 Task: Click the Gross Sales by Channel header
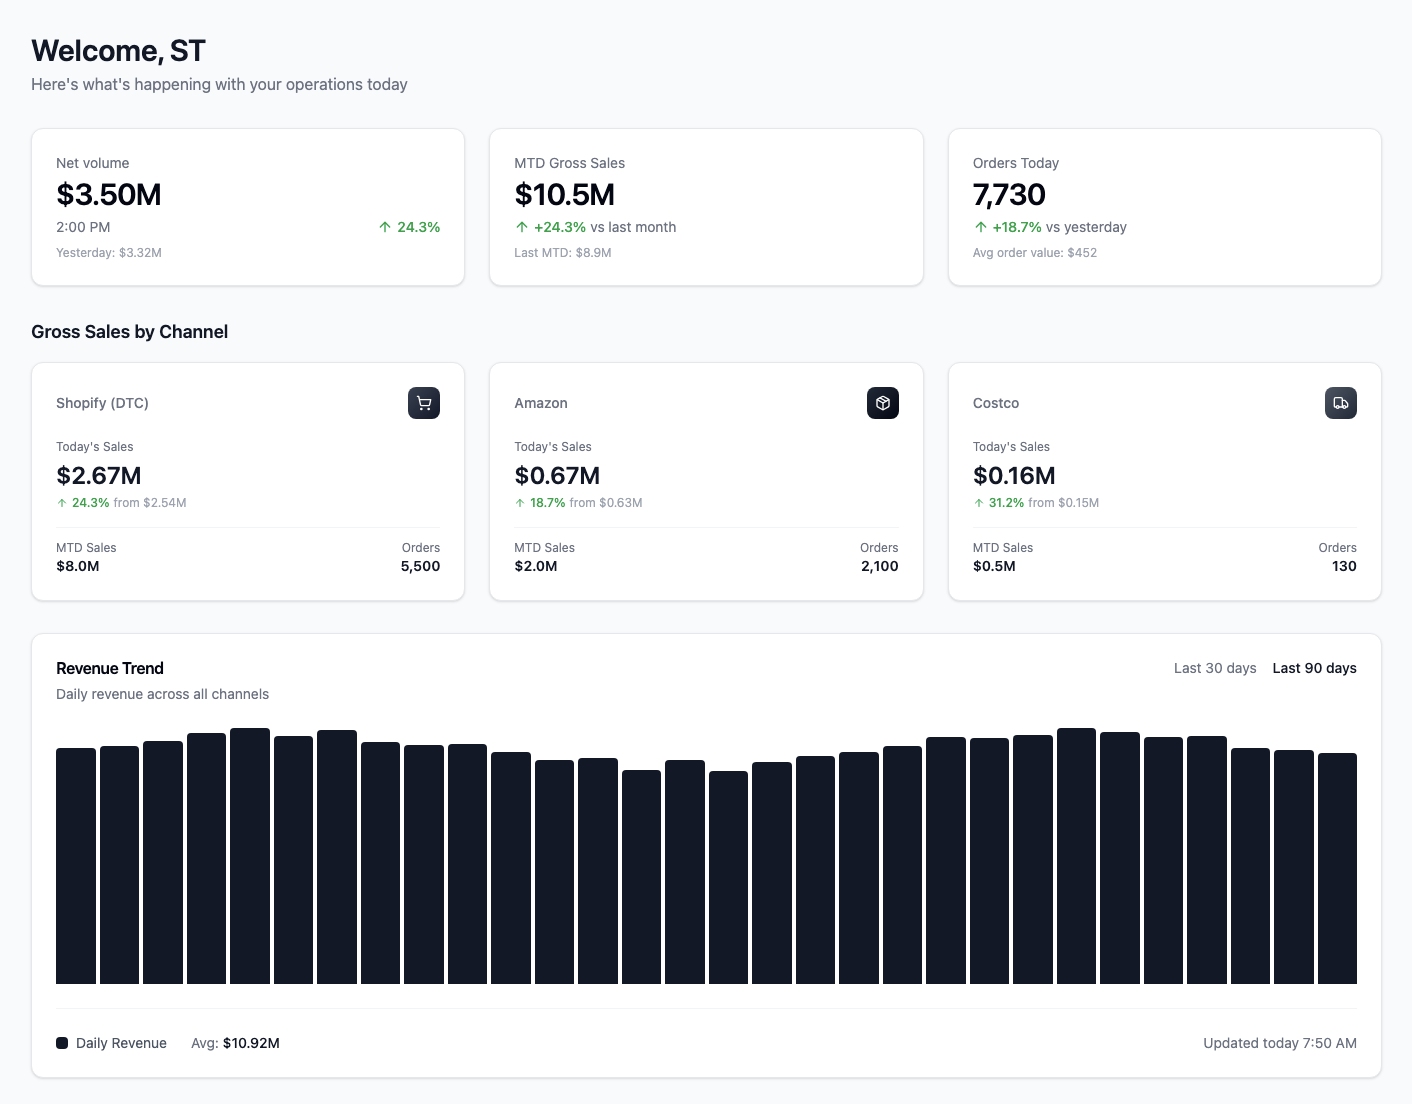click(x=130, y=331)
